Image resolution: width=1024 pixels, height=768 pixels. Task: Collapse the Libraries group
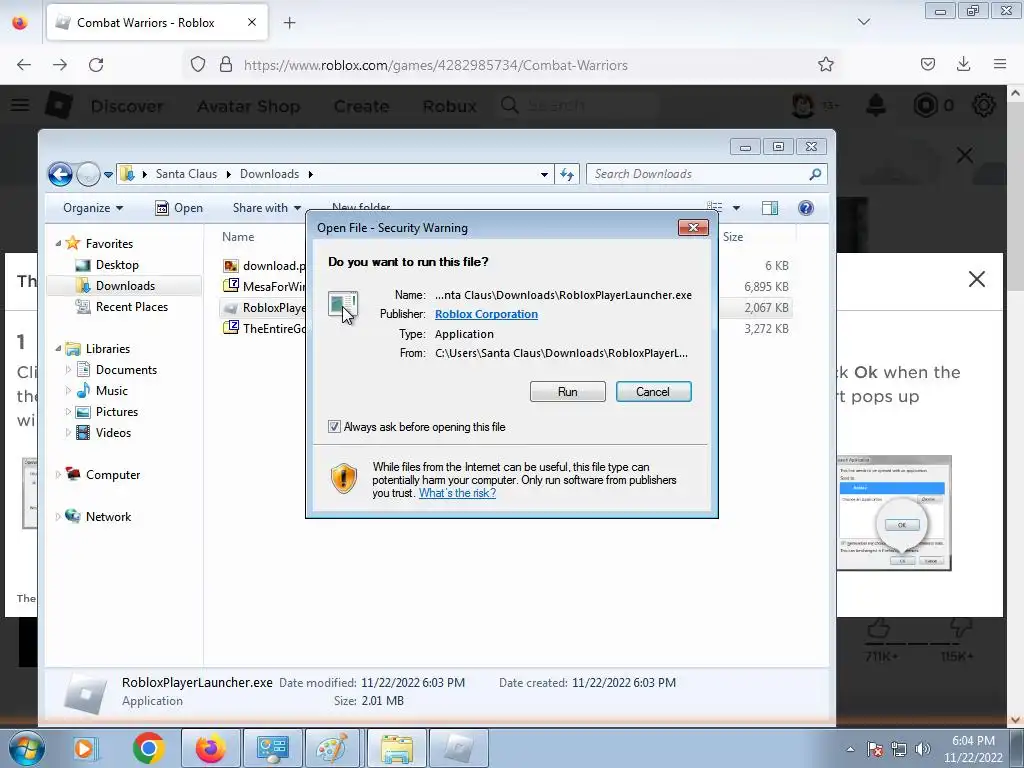58,349
